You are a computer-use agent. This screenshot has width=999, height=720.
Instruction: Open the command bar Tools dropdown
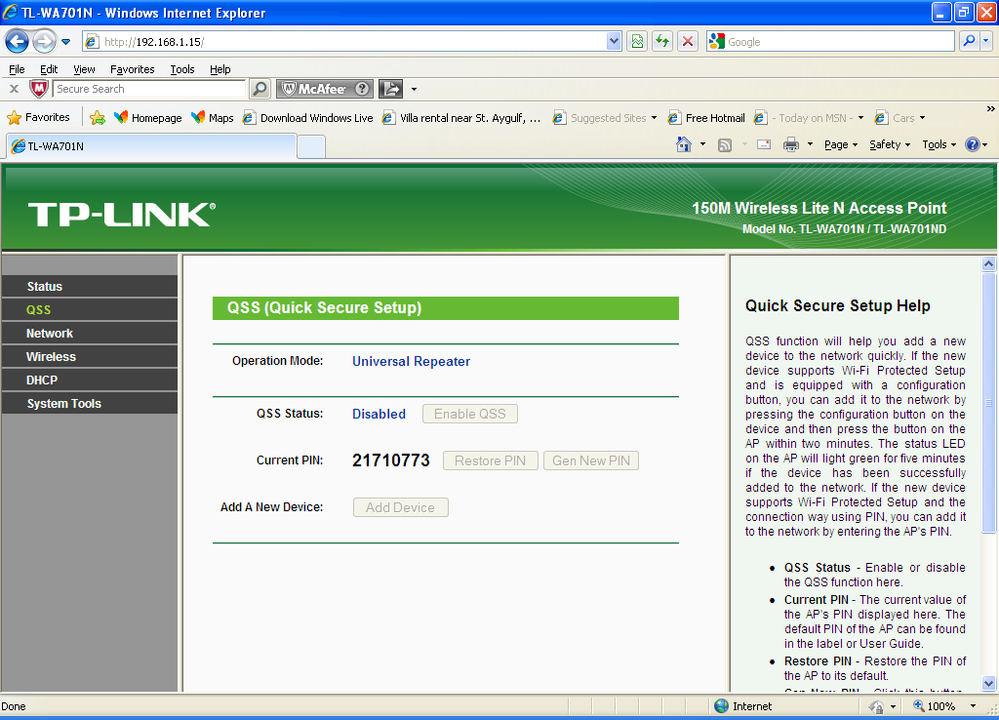[x=939, y=145]
